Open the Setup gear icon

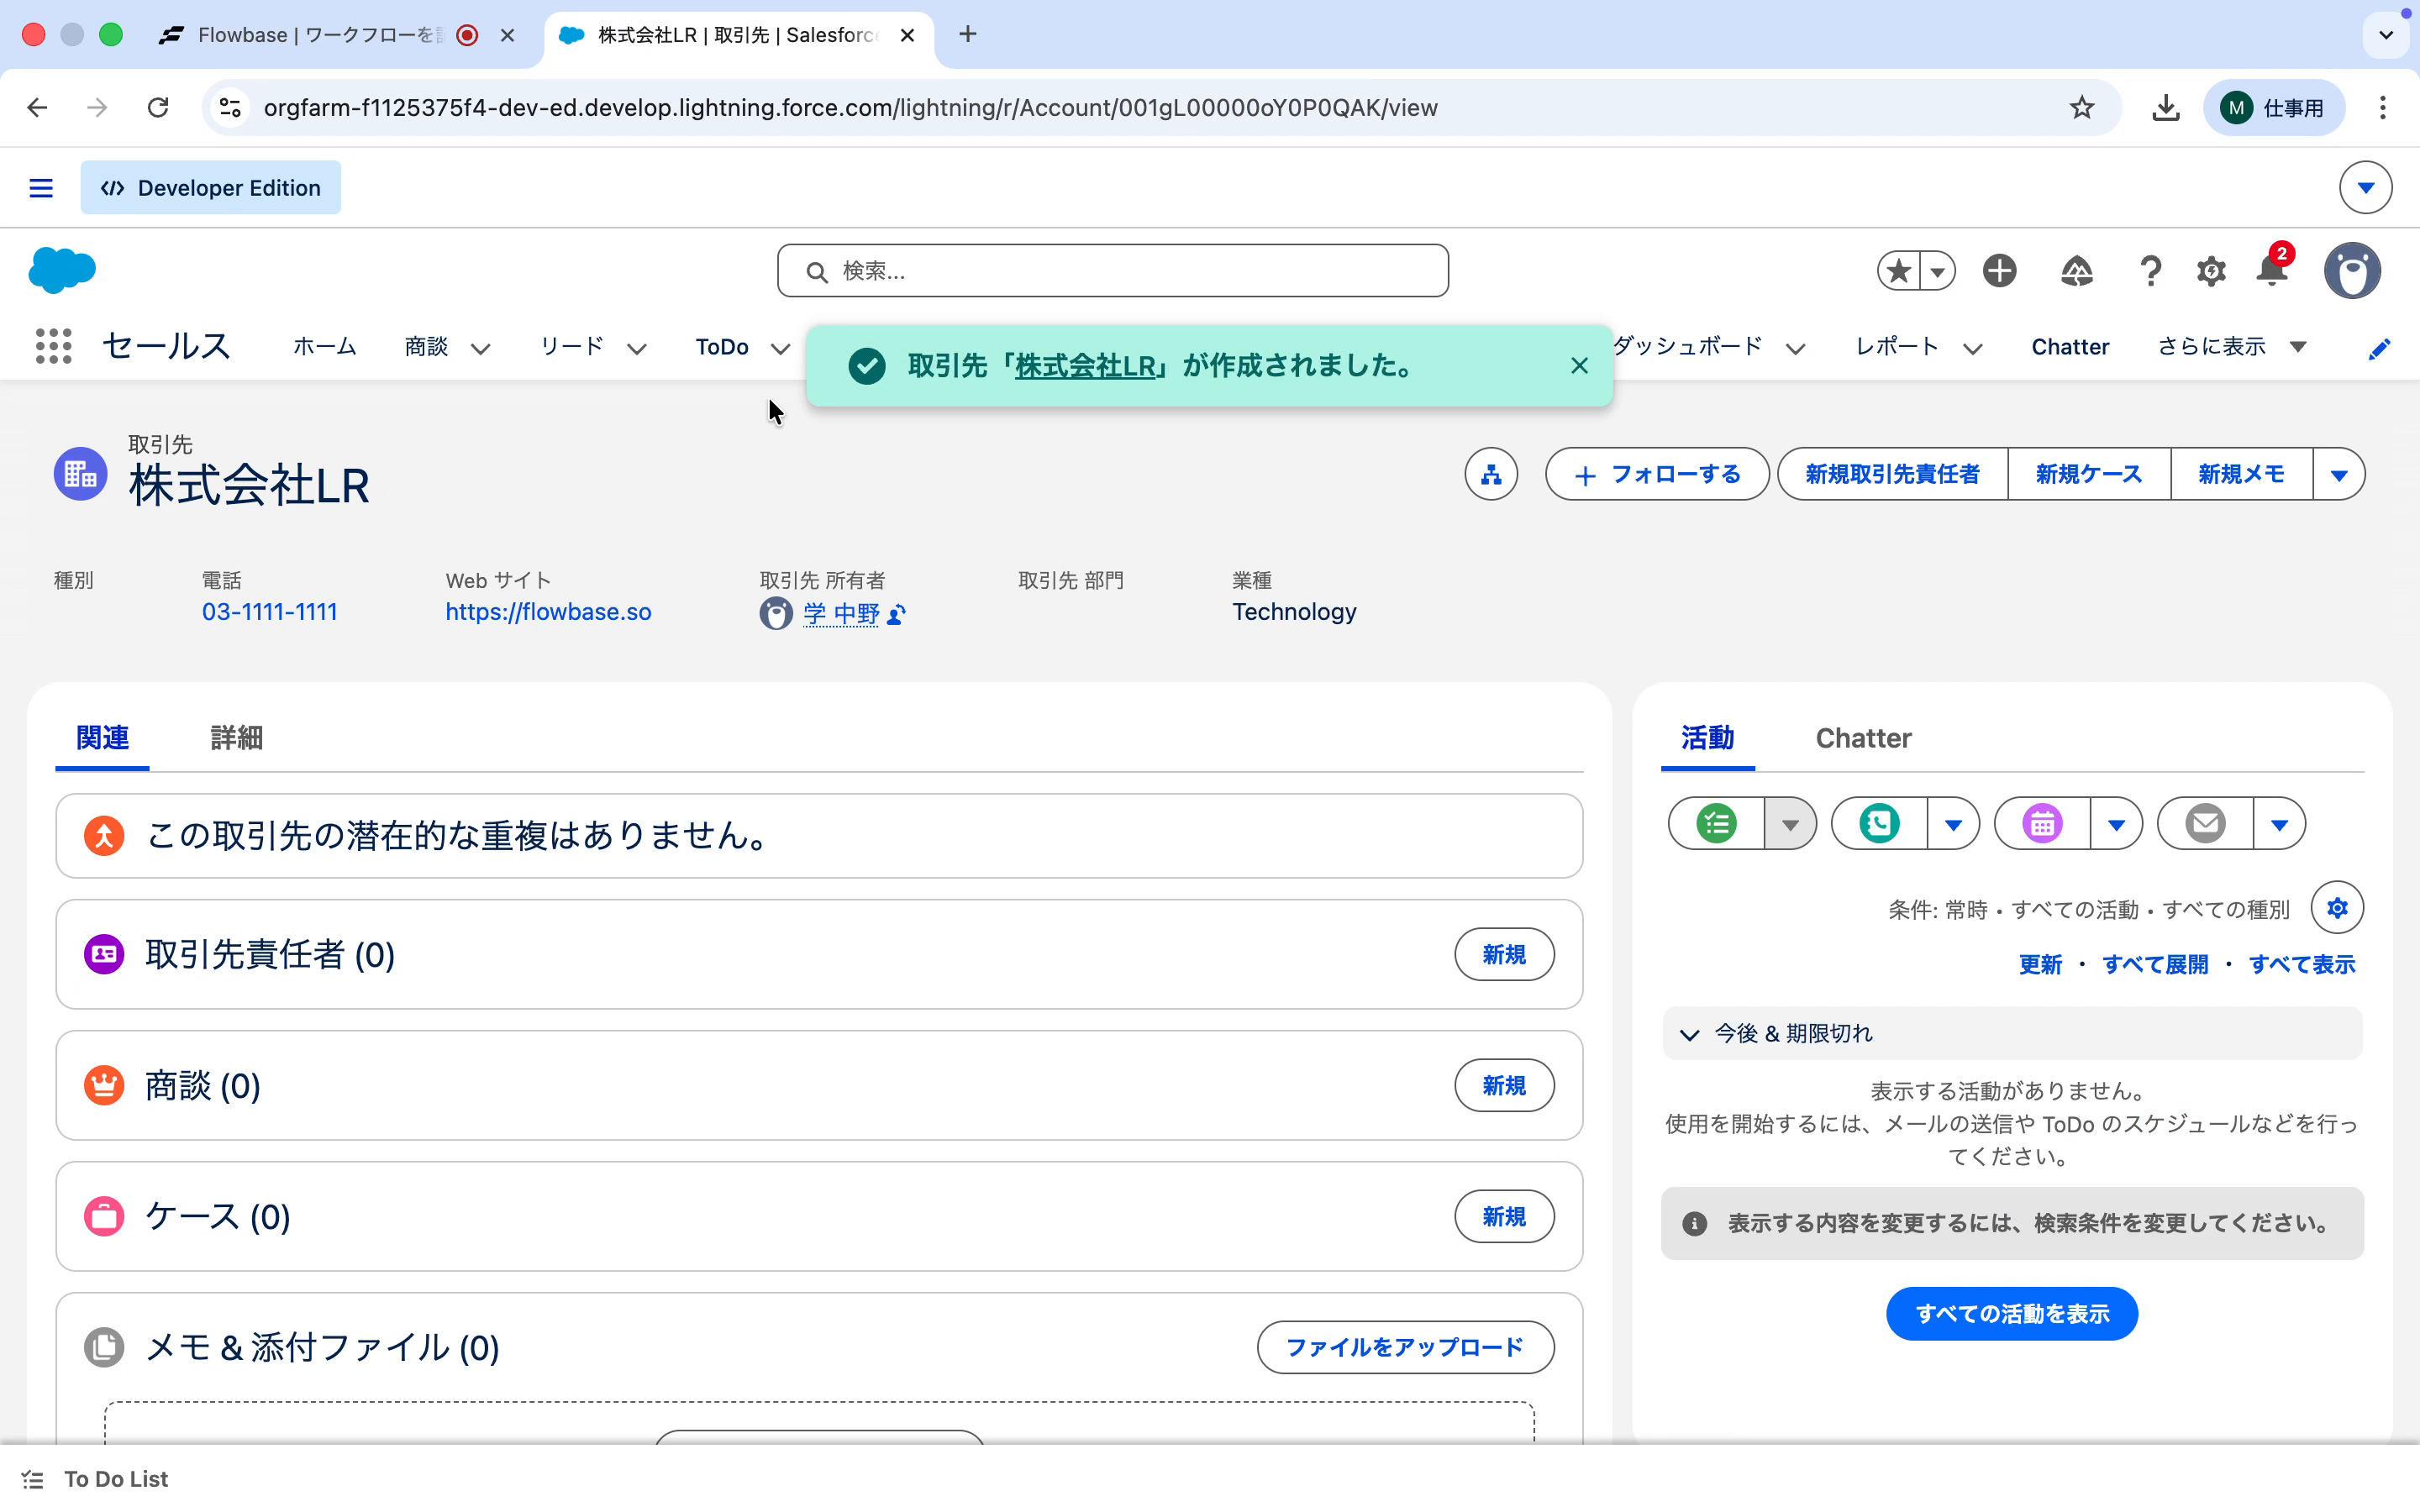point(2210,271)
